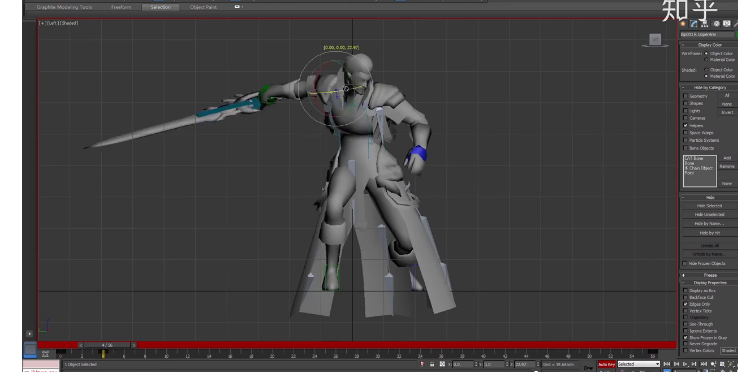Image resolution: width=738 pixels, height=372 pixels.
Task: Click the mini curve editor toggle icon
Action: tap(45, 353)
